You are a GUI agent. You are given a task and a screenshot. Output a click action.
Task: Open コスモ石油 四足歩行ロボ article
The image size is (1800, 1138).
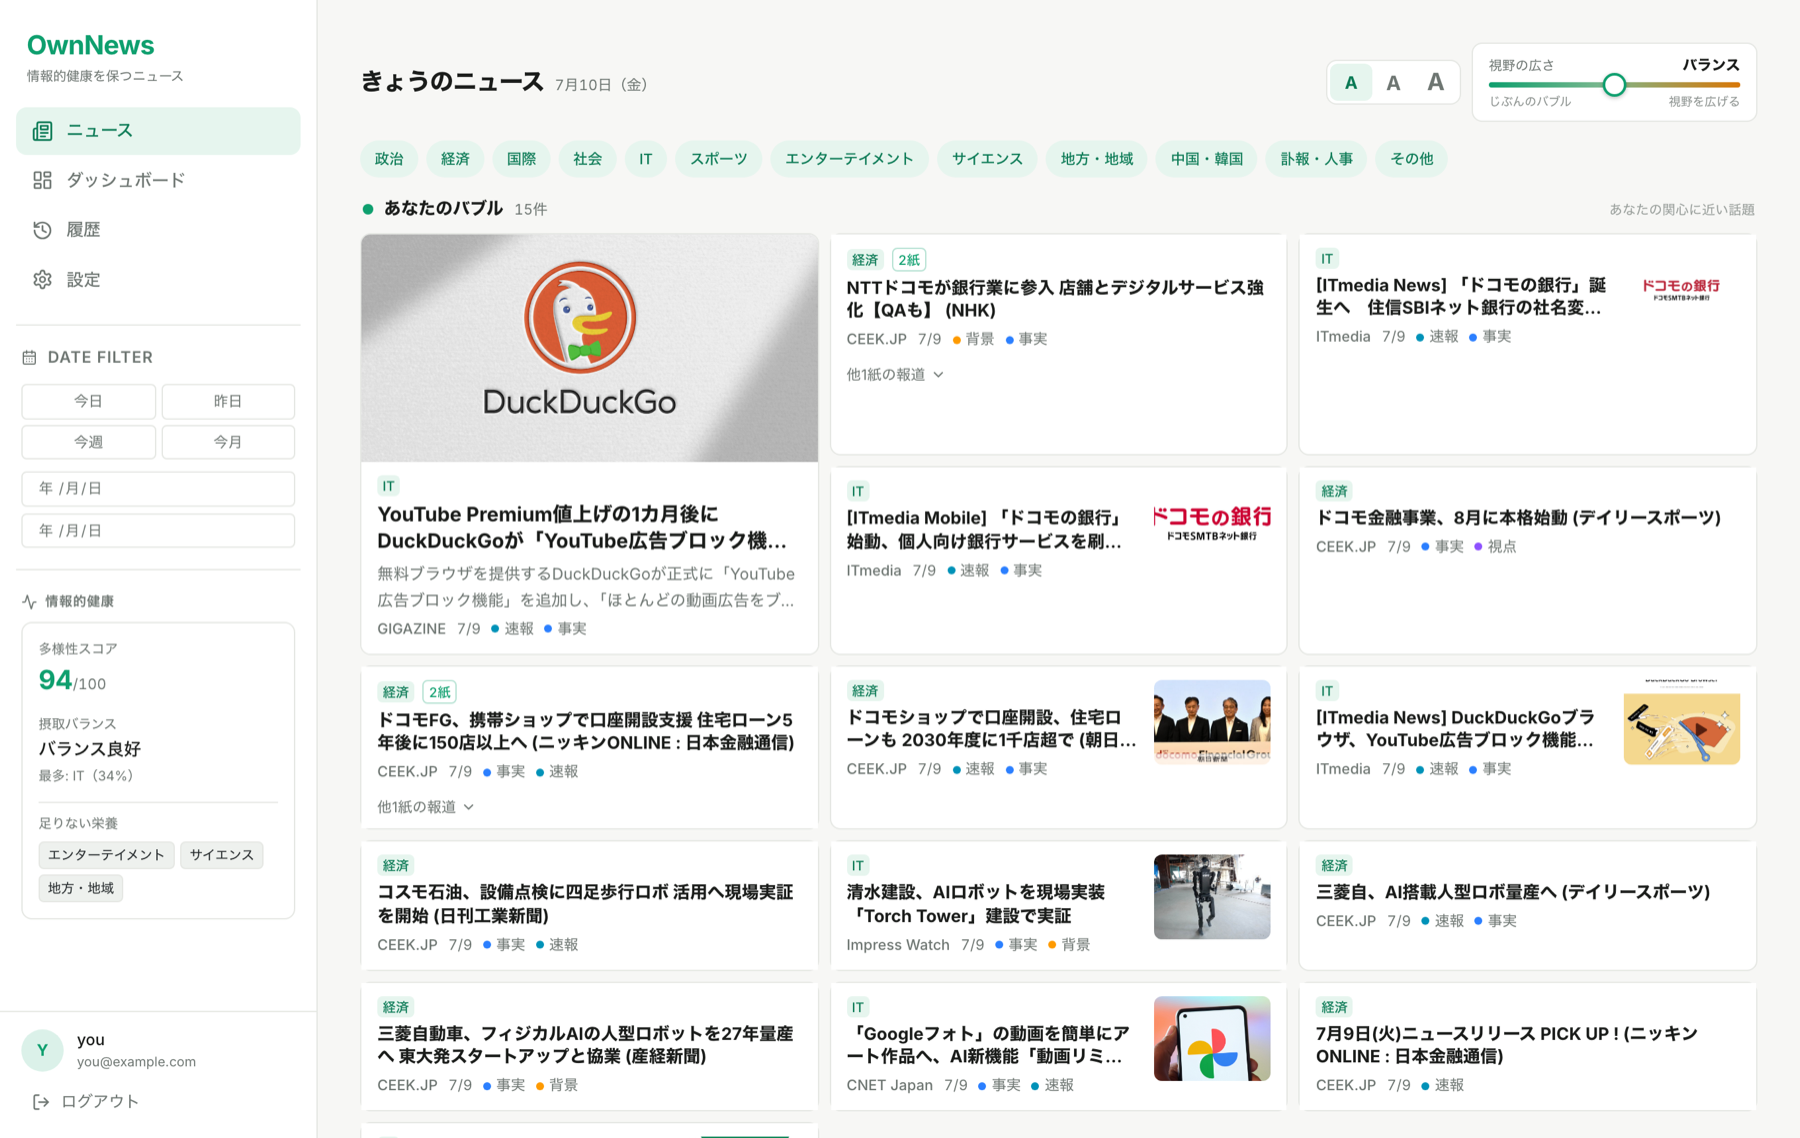(x=585, y=904)
